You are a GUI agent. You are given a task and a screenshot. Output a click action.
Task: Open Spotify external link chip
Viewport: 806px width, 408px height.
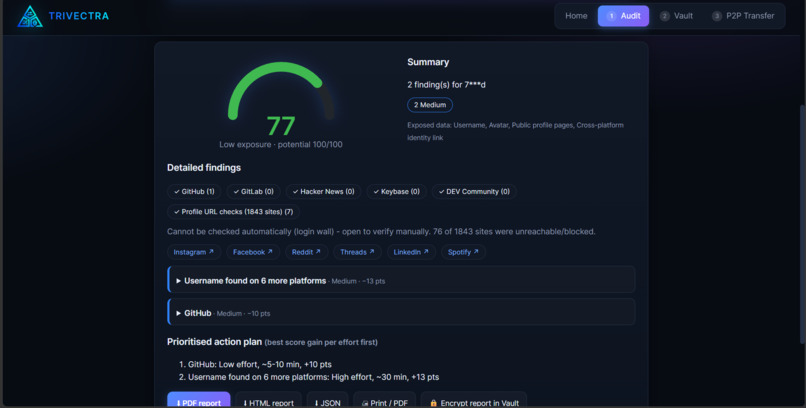pos(463,252)
